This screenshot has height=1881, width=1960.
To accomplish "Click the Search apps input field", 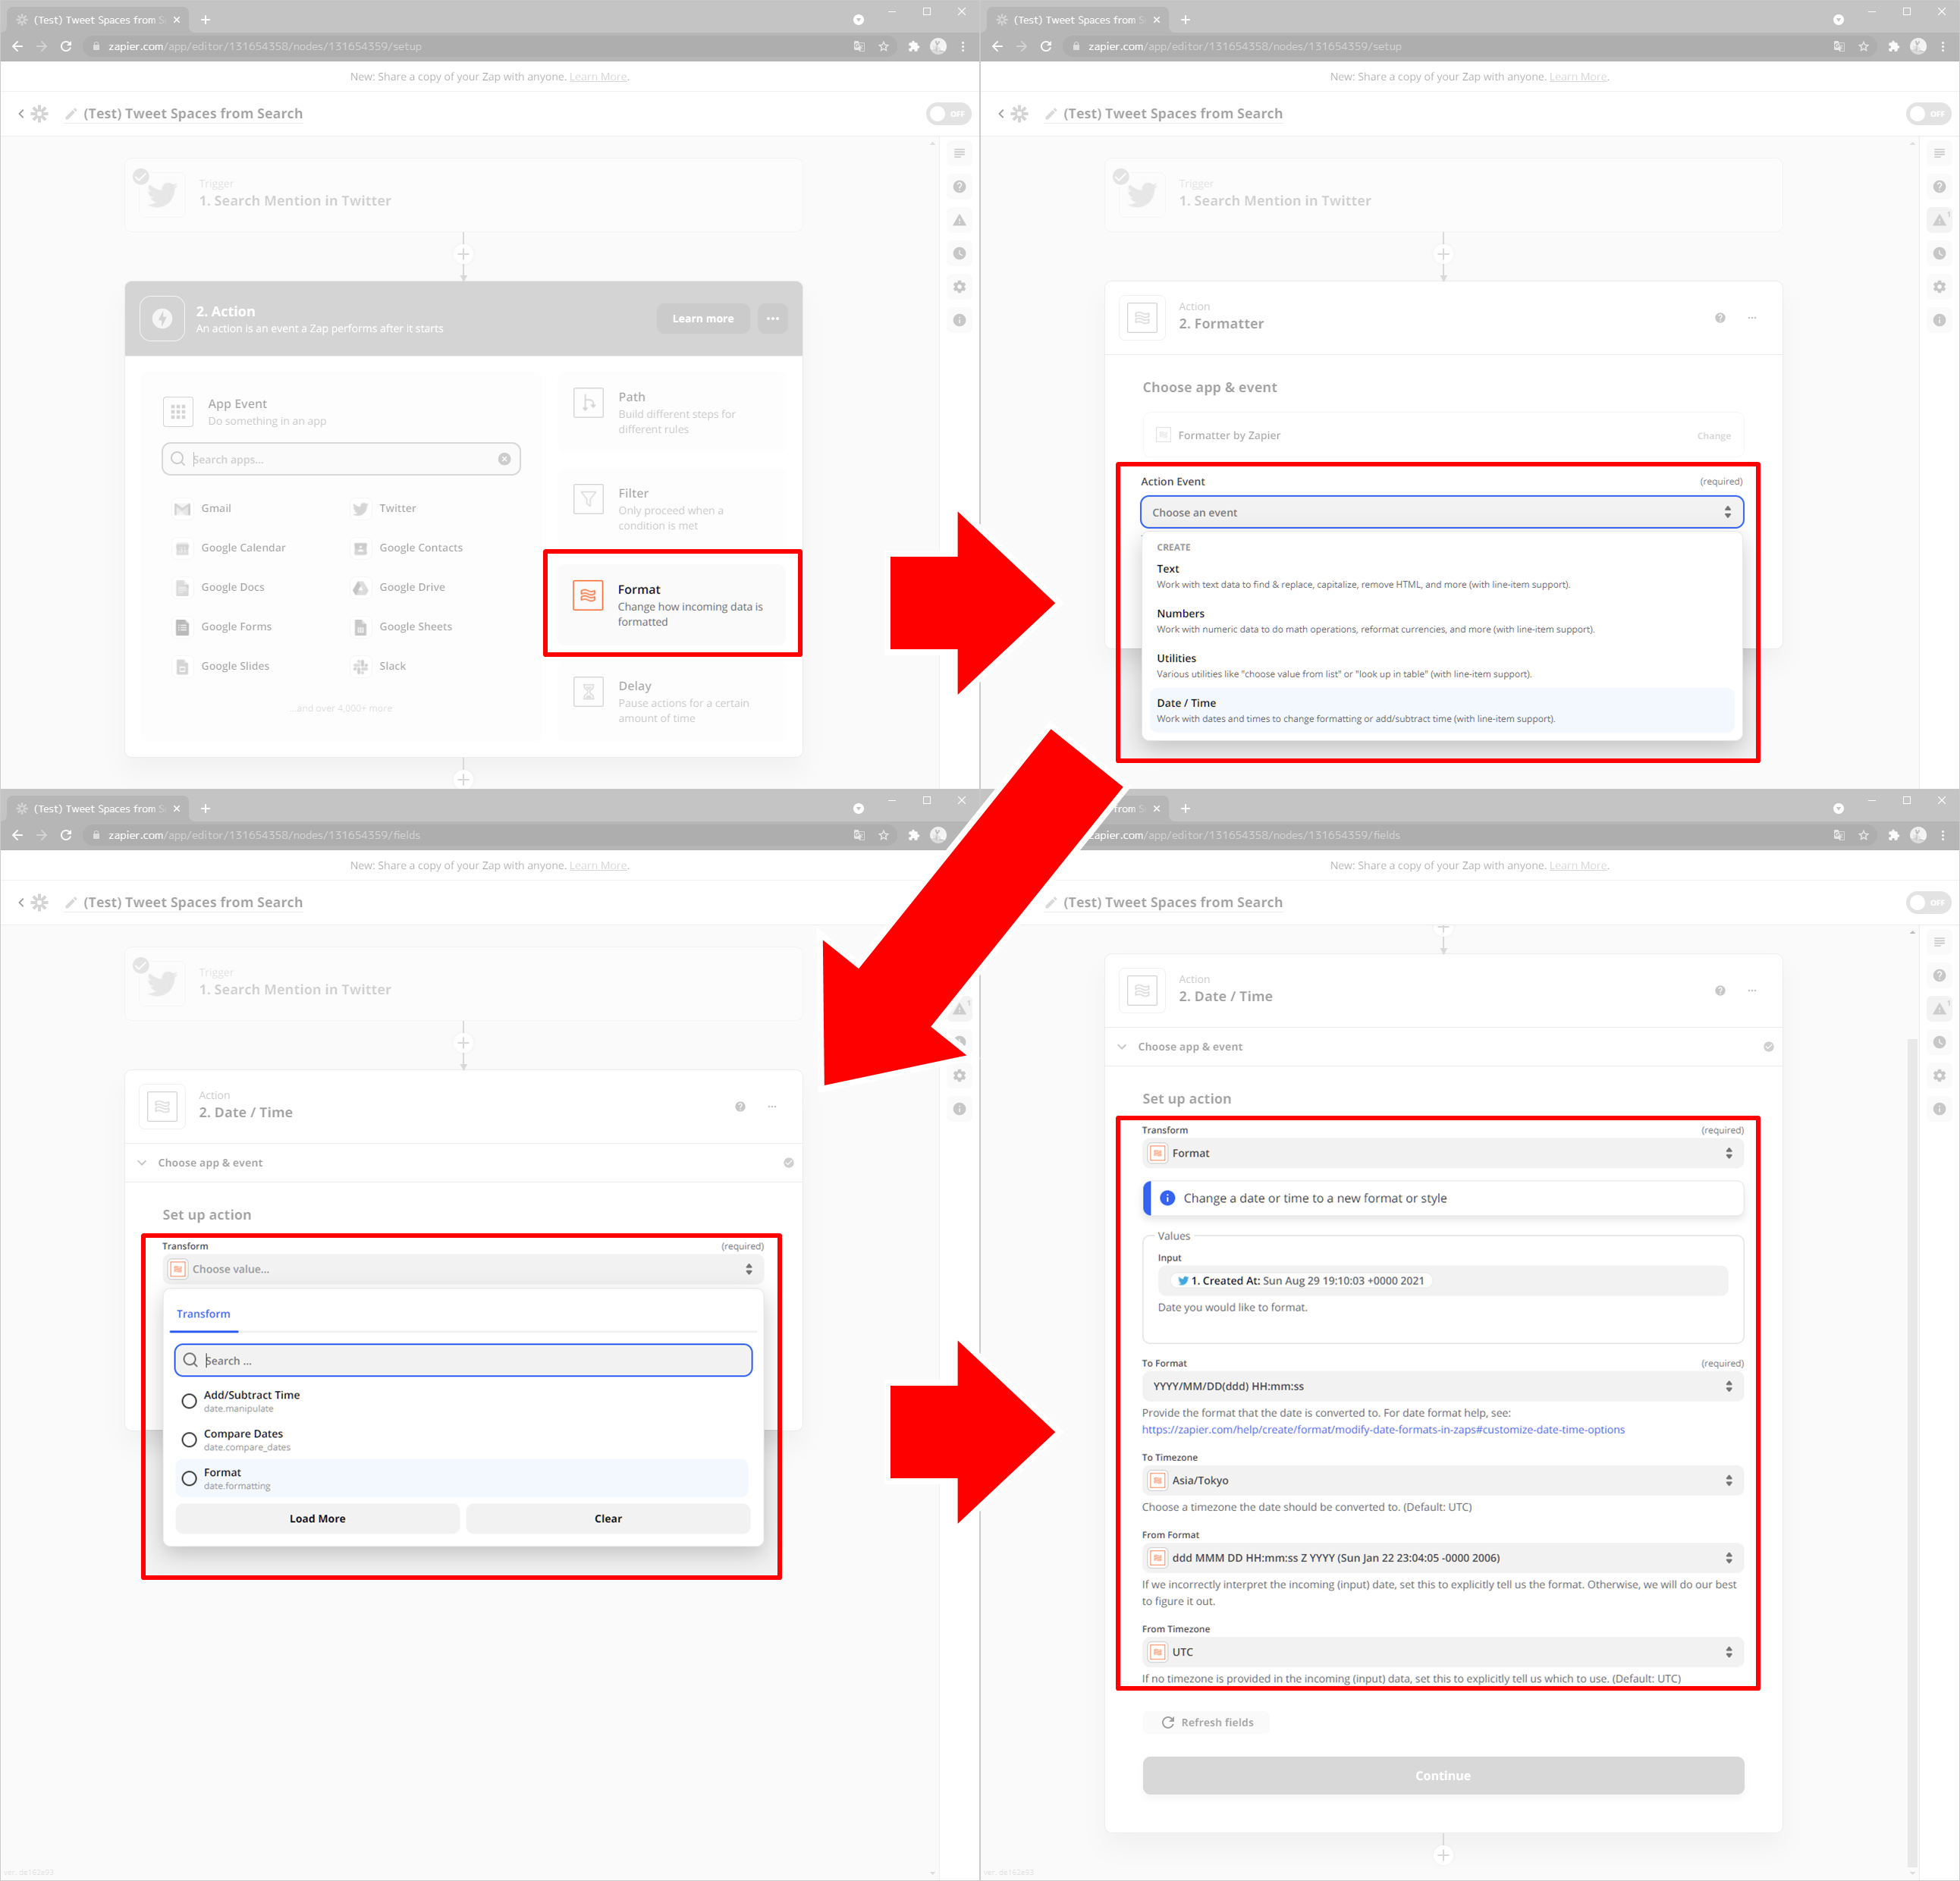I will (340, 459).
